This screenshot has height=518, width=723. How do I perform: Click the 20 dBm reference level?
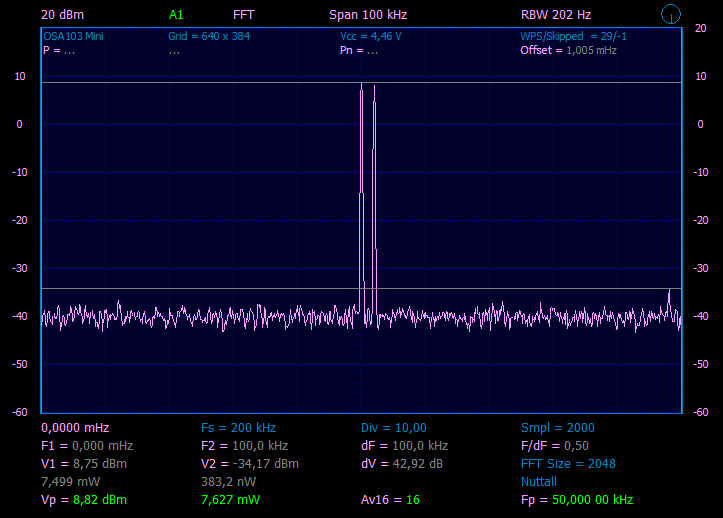[61, 15]
